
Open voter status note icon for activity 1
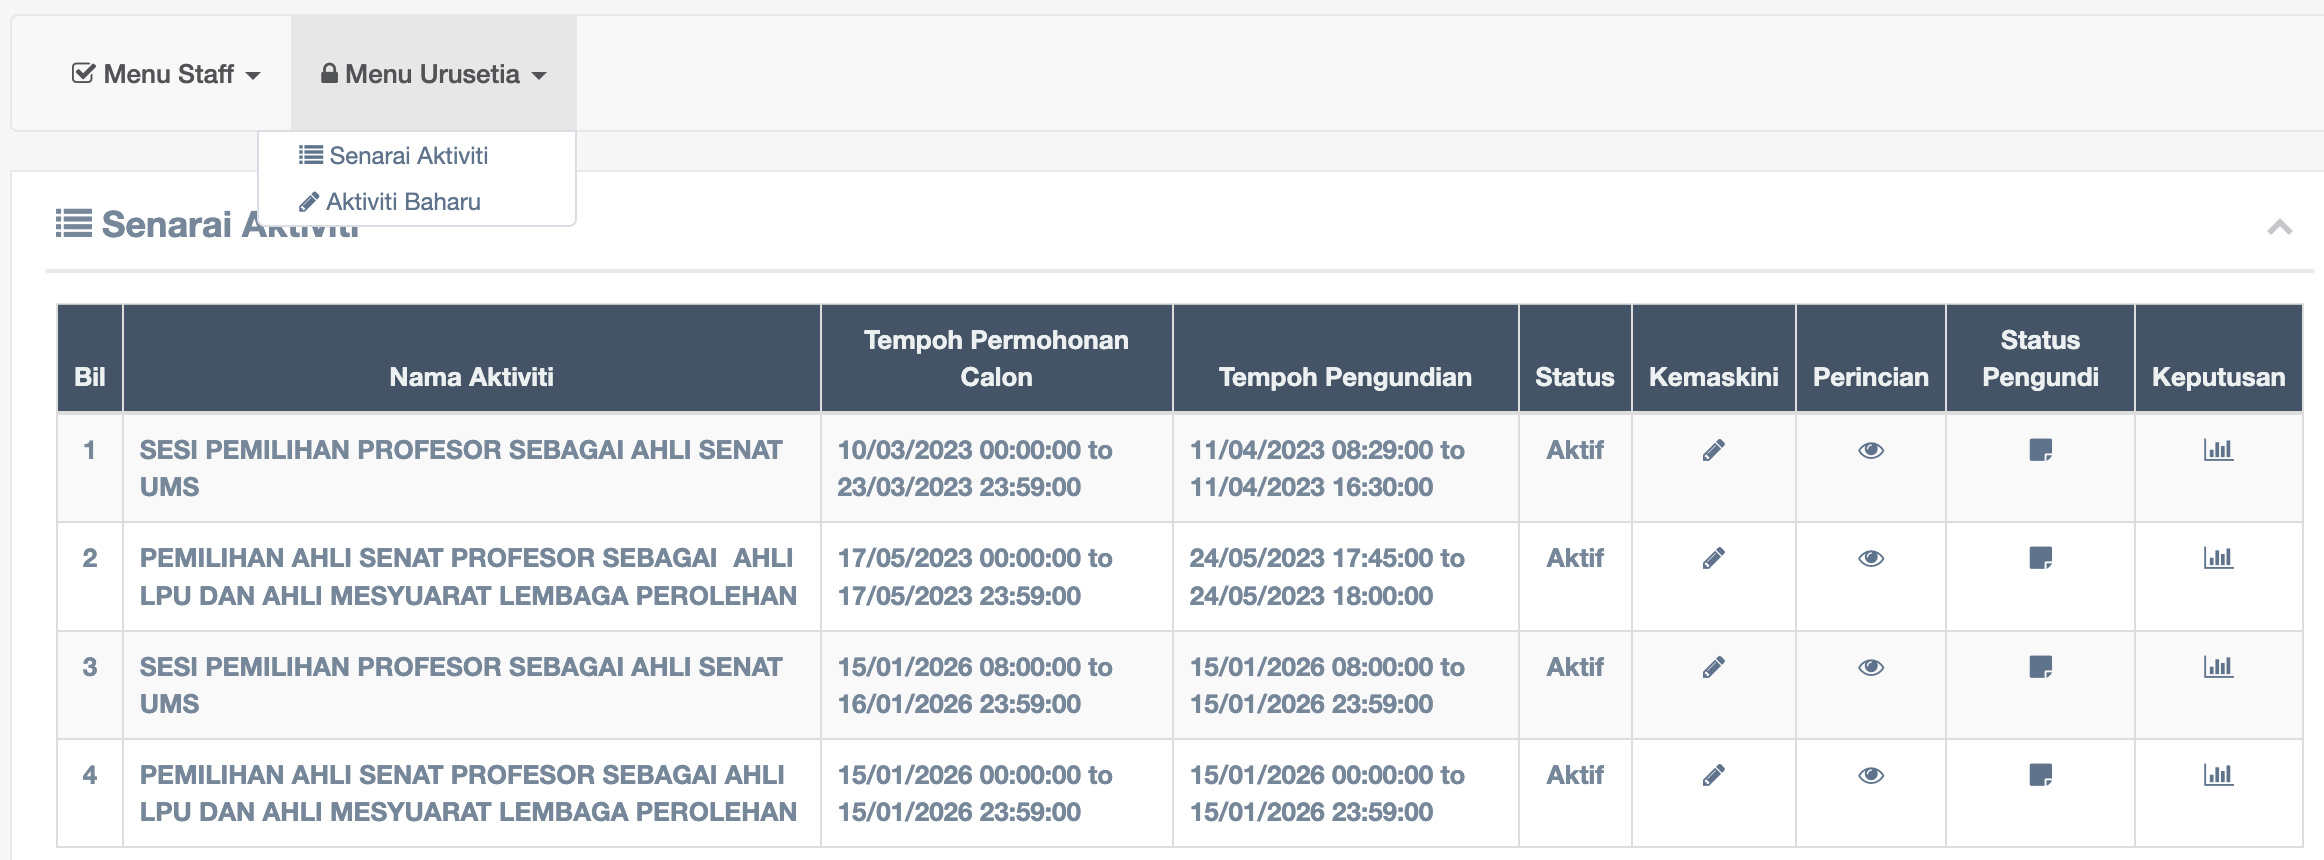(x=2040, y=451)
